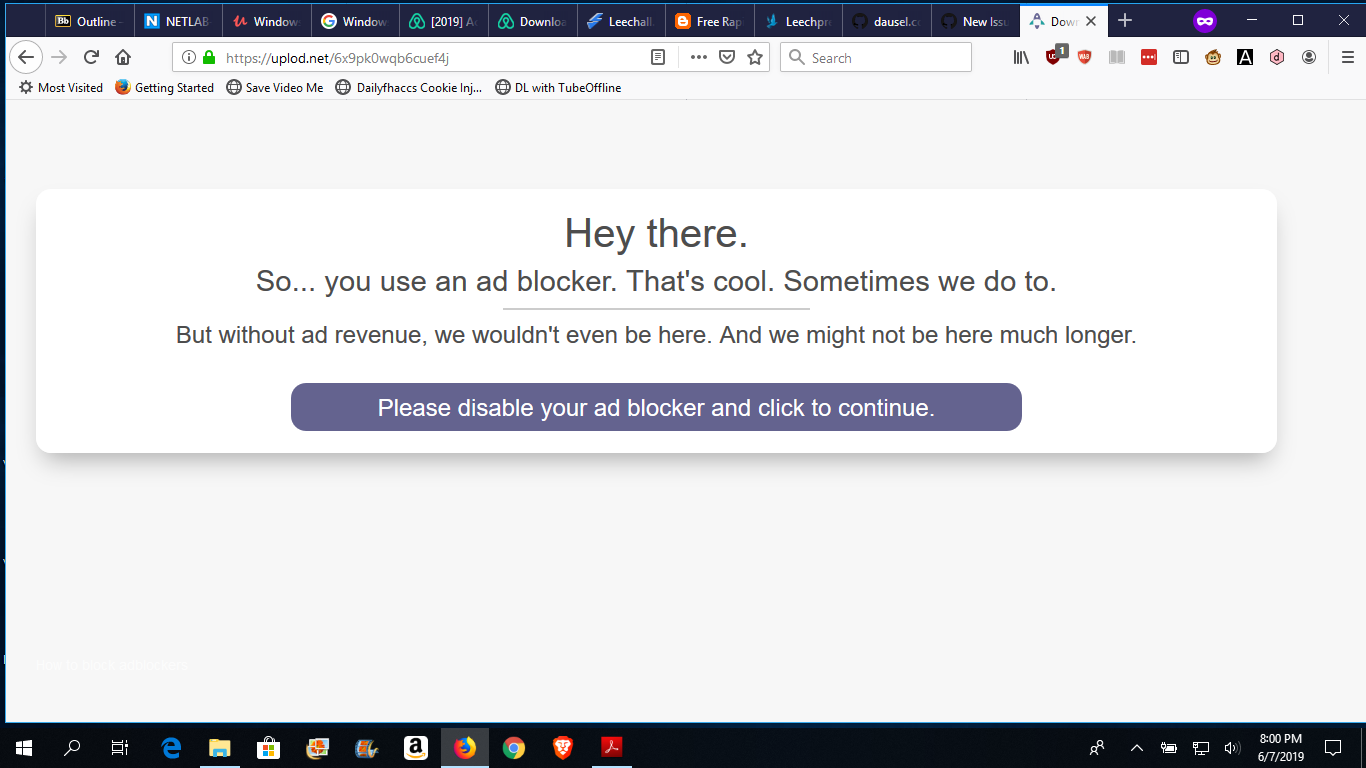Open the black letter A extension
1366x768 pixels.
point(1245,57)
